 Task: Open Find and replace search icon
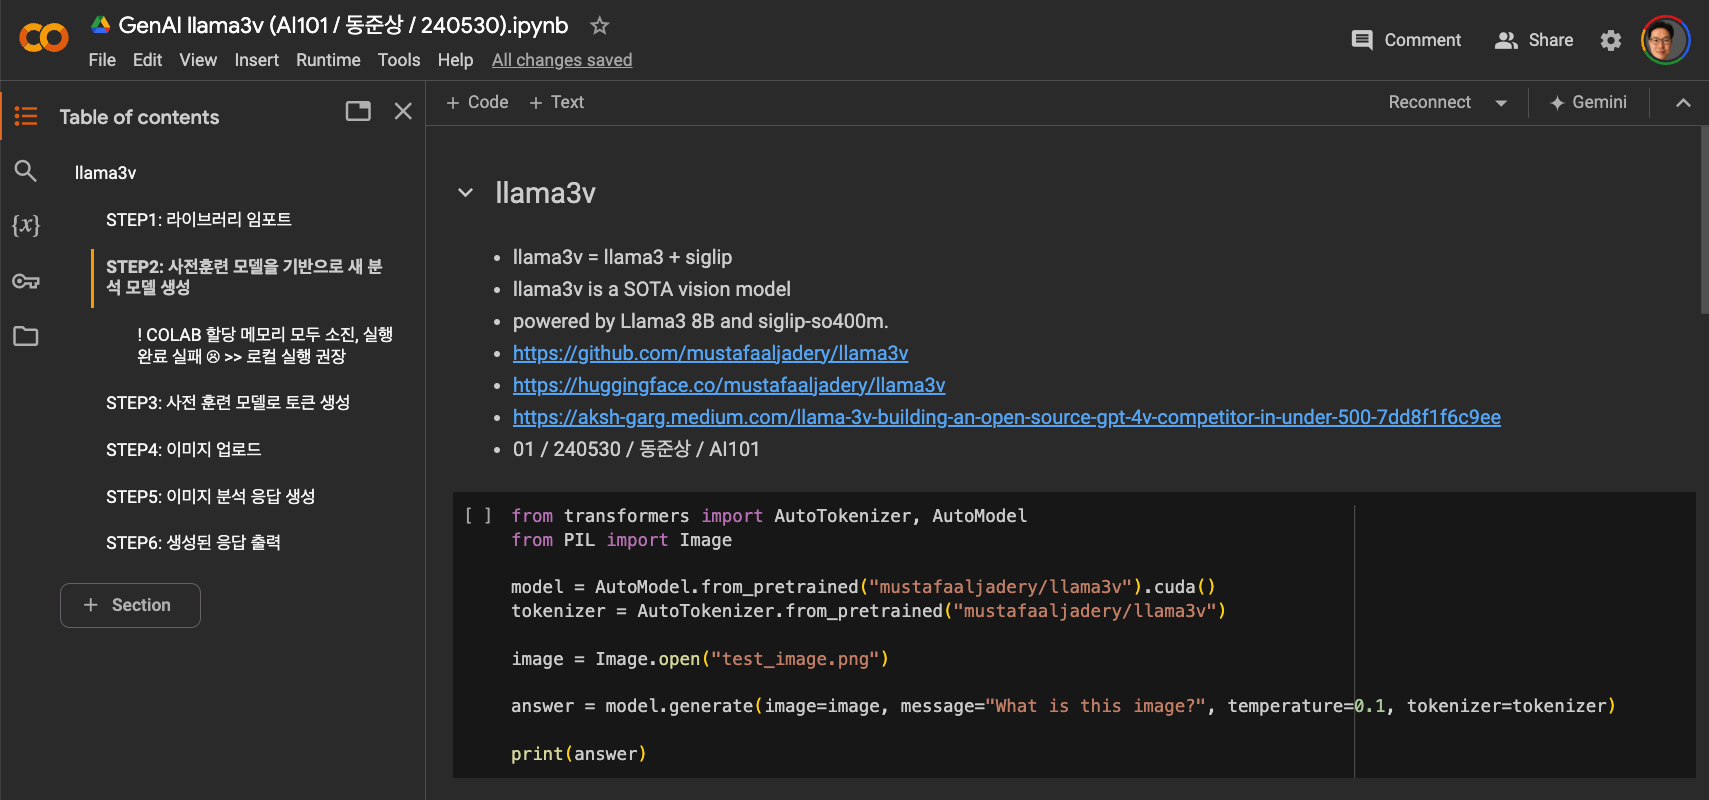(26, 171)
